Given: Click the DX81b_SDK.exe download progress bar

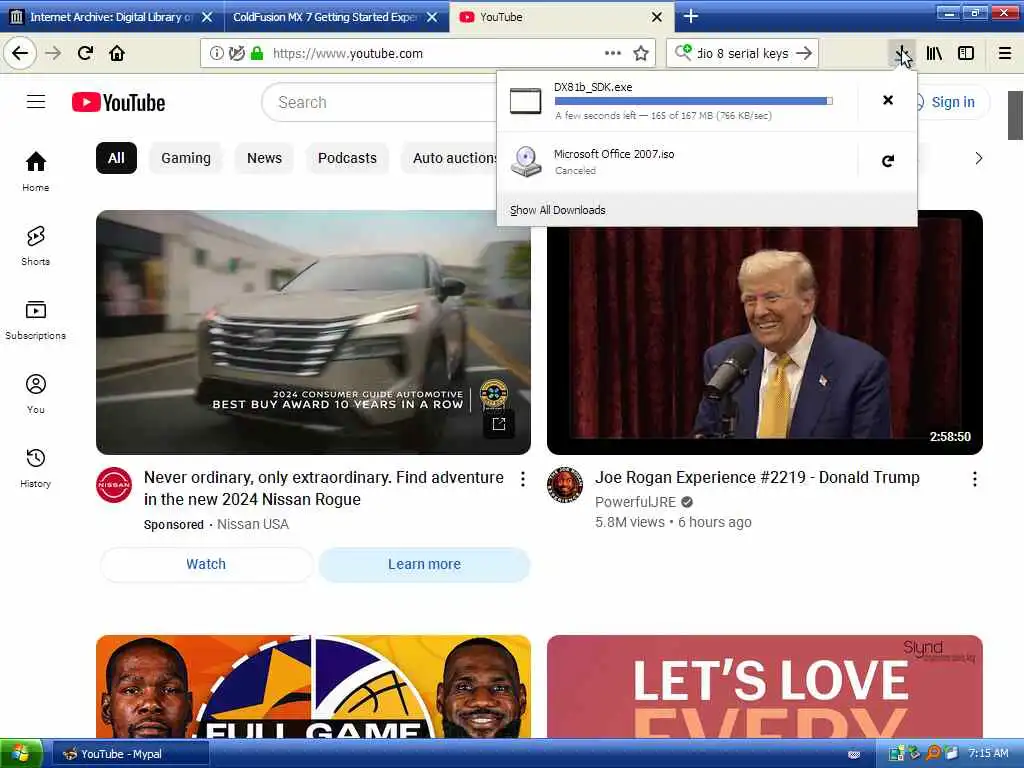Looking at the screenshot, I should click(x=694, y=101).
